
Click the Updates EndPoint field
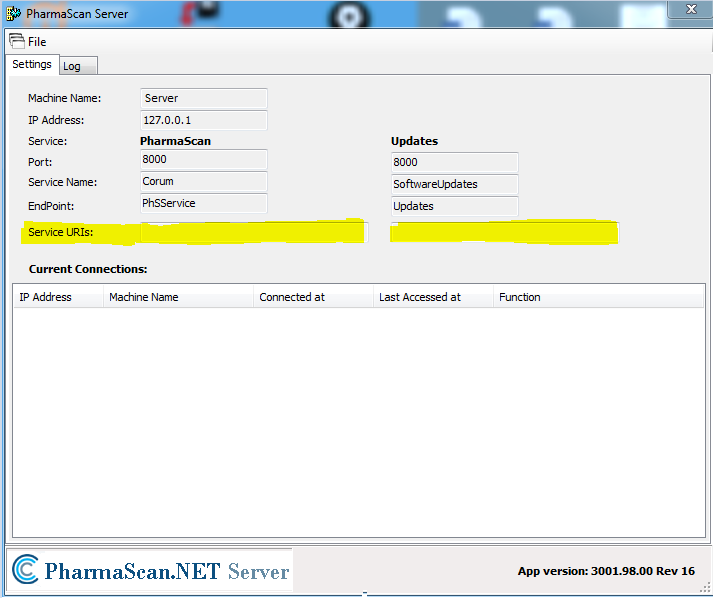click(x=454, y=206)
